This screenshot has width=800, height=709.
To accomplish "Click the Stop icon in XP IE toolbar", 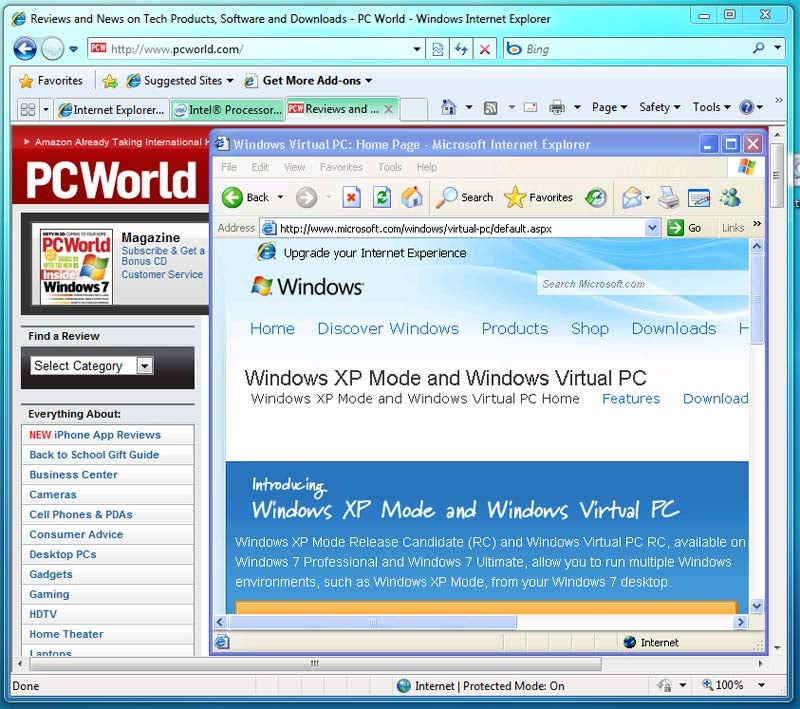I will coord(351,197).
